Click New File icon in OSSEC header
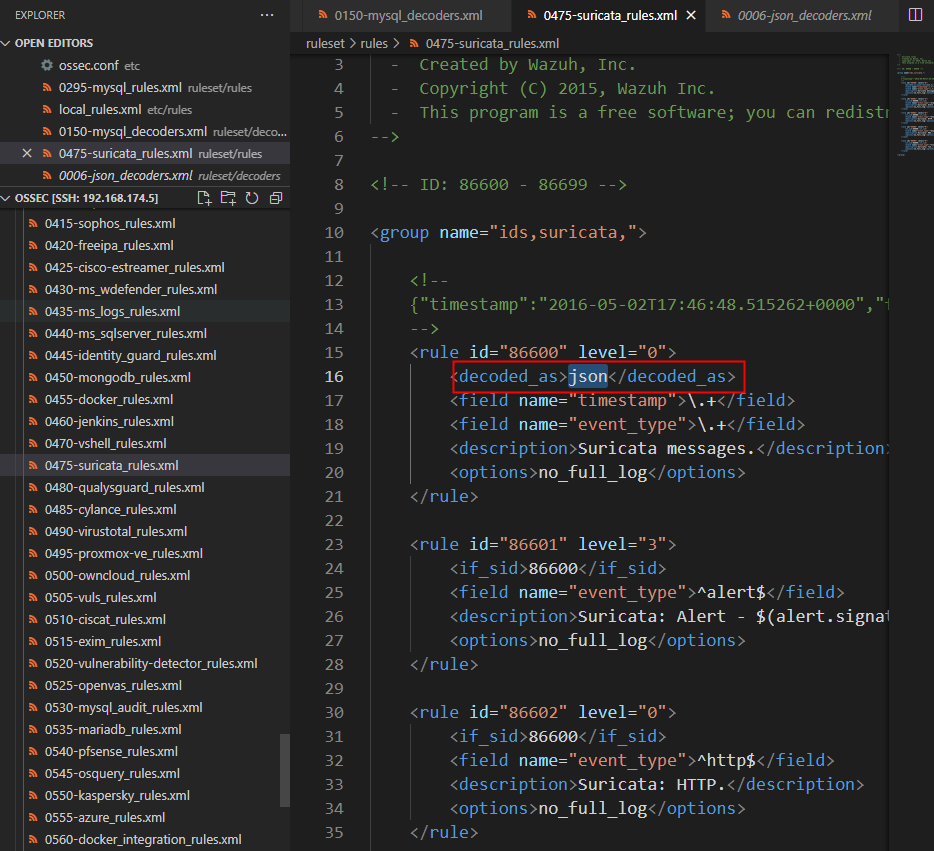 [204, 198]
